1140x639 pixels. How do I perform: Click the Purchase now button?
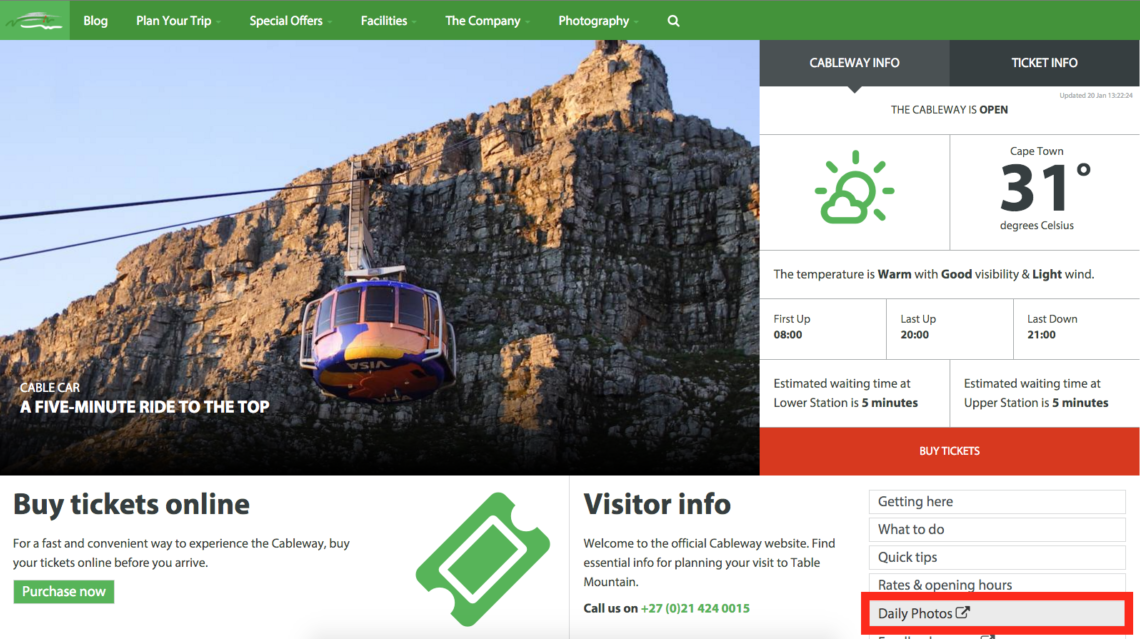click(x=64, y=592)
